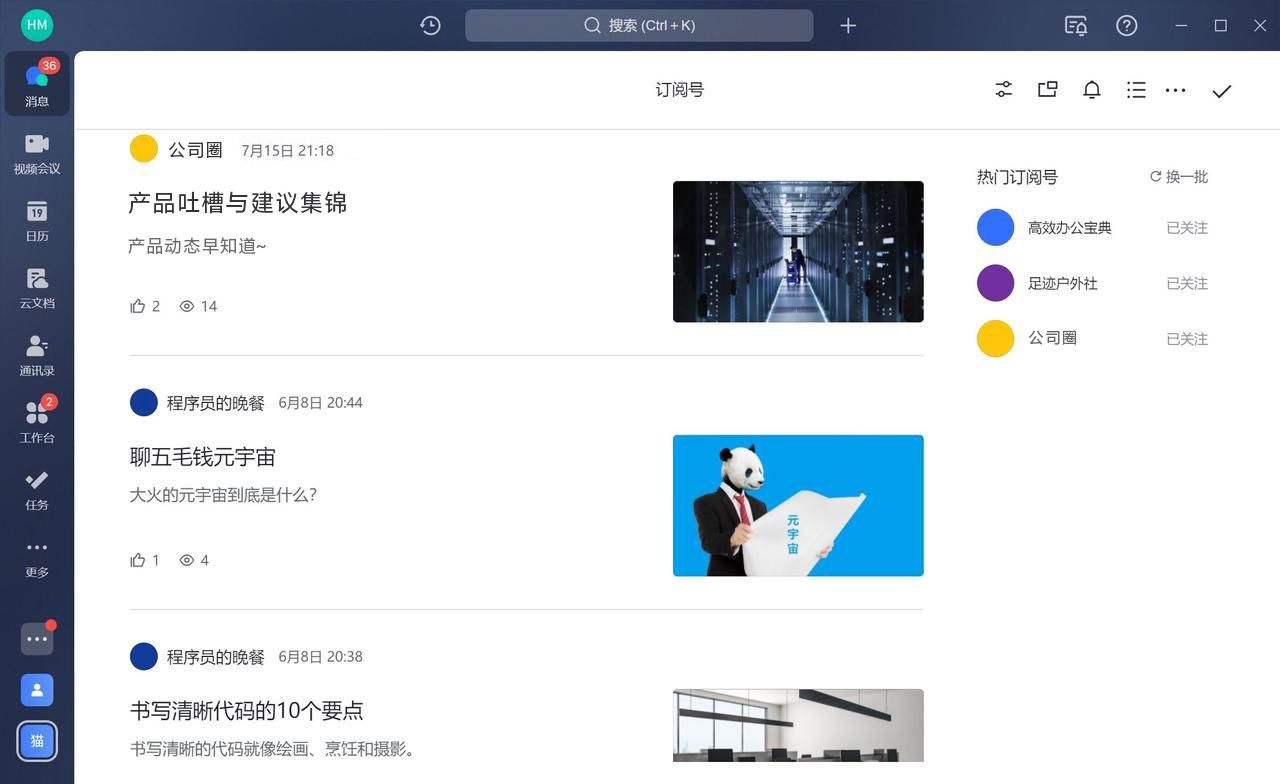1280x784 pixels.
Task: Expand the More (更多) sidebar menu
Action: 37,558
